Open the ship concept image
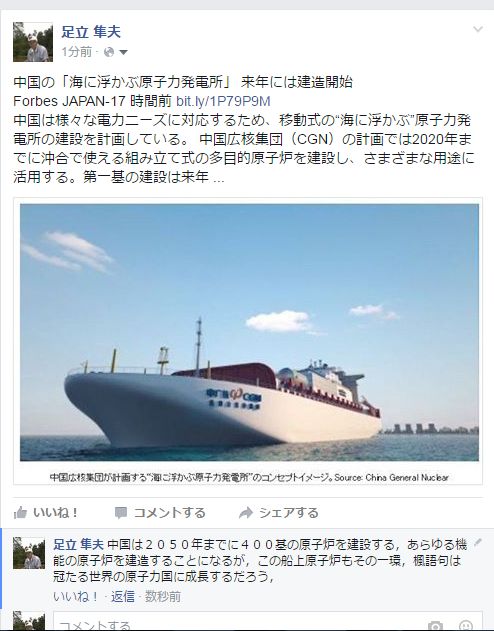 249,332
